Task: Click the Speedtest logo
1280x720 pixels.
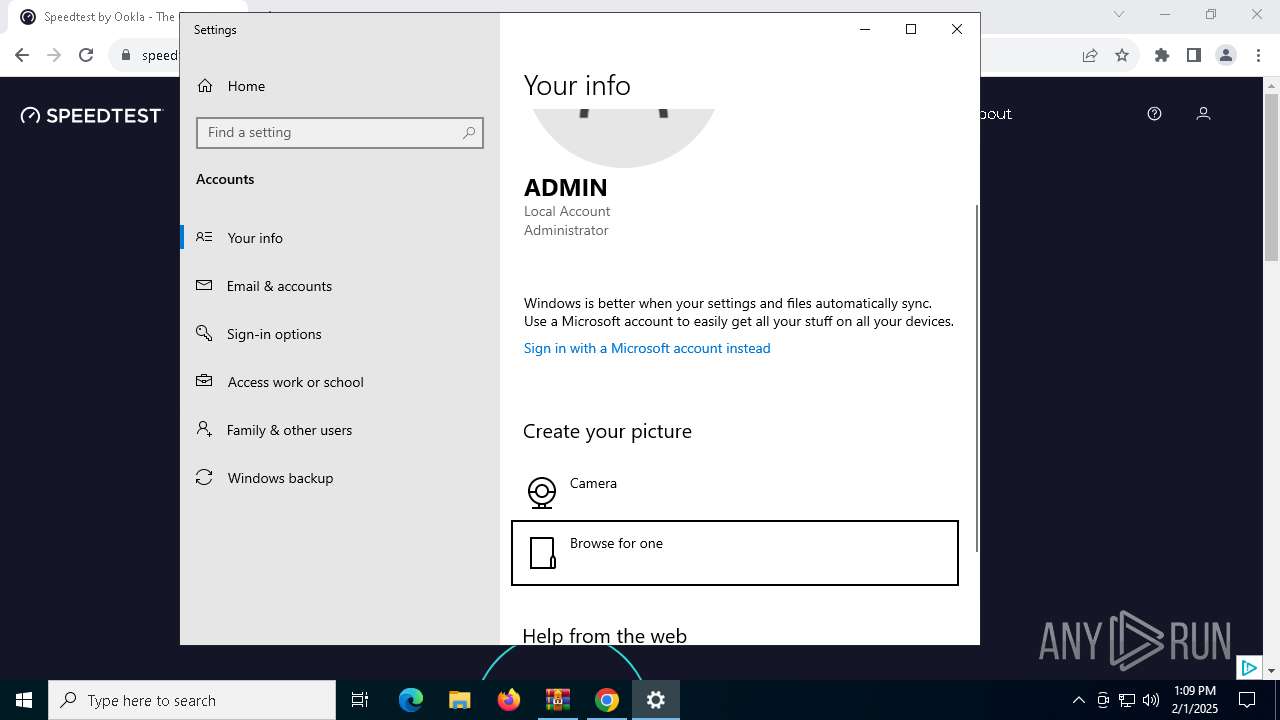Action: click(x=91, y=115)
